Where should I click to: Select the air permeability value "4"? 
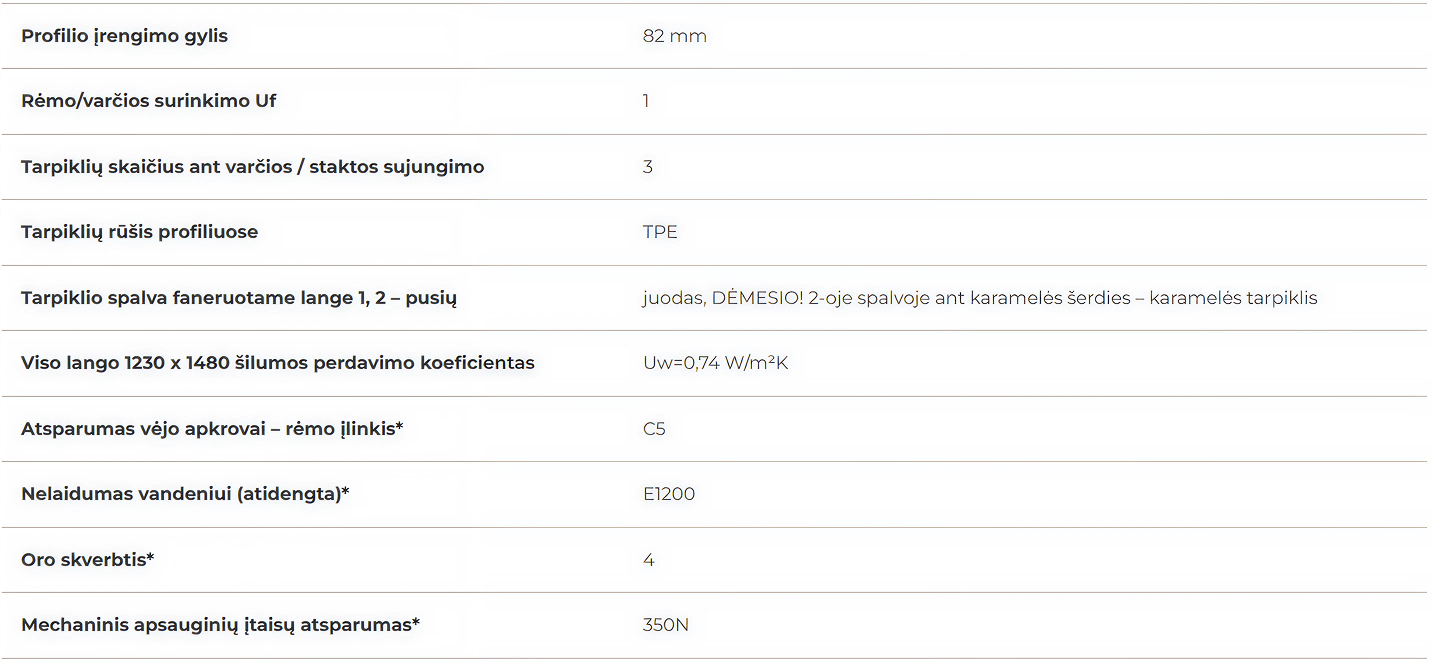[x=648, y=560]
